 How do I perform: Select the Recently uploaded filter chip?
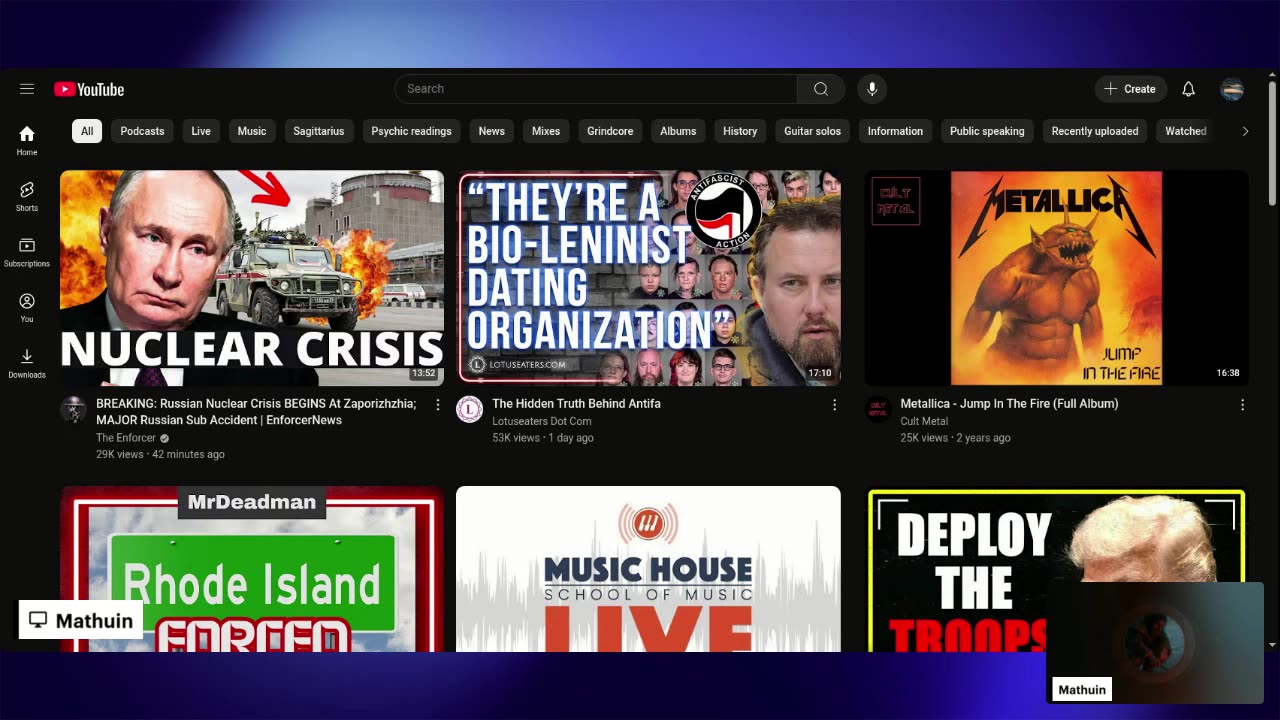[1095, 131]
